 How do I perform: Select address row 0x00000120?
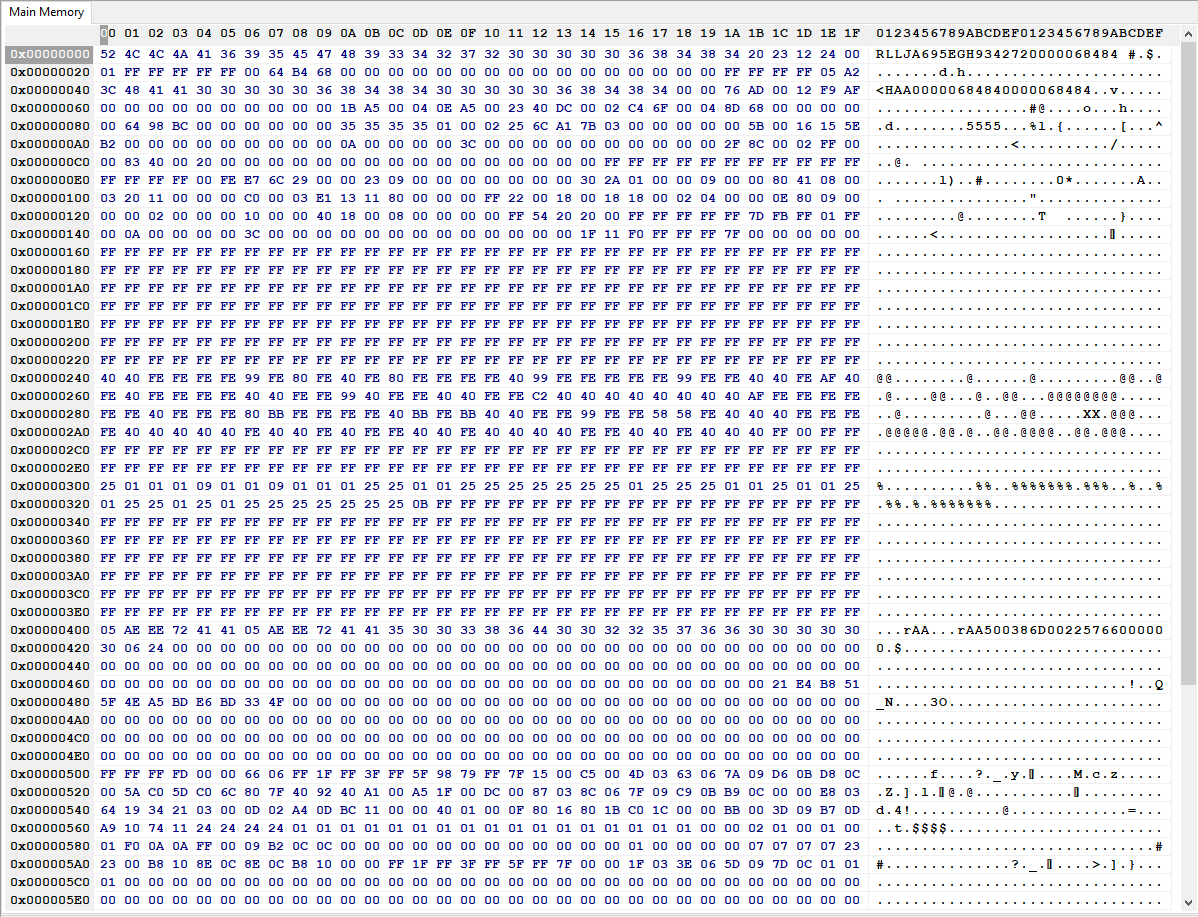pyautogui.click(x=50, y=216)
